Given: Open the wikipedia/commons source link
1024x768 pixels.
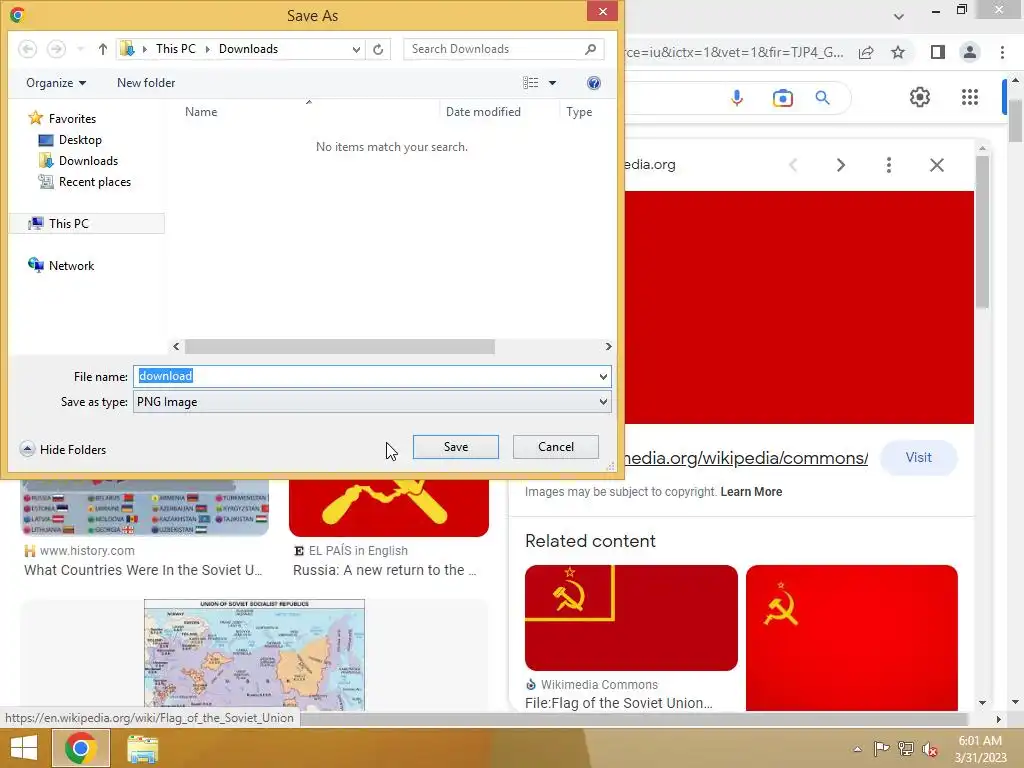Looking at the screenshot, I should point(746,458).
